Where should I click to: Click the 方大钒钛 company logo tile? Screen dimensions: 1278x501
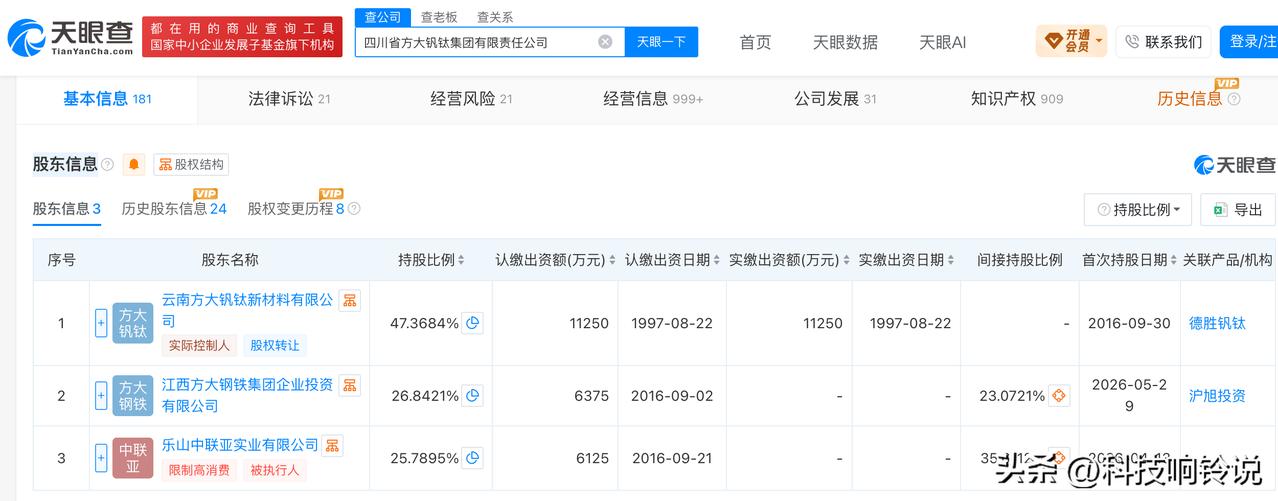point(133,323)
